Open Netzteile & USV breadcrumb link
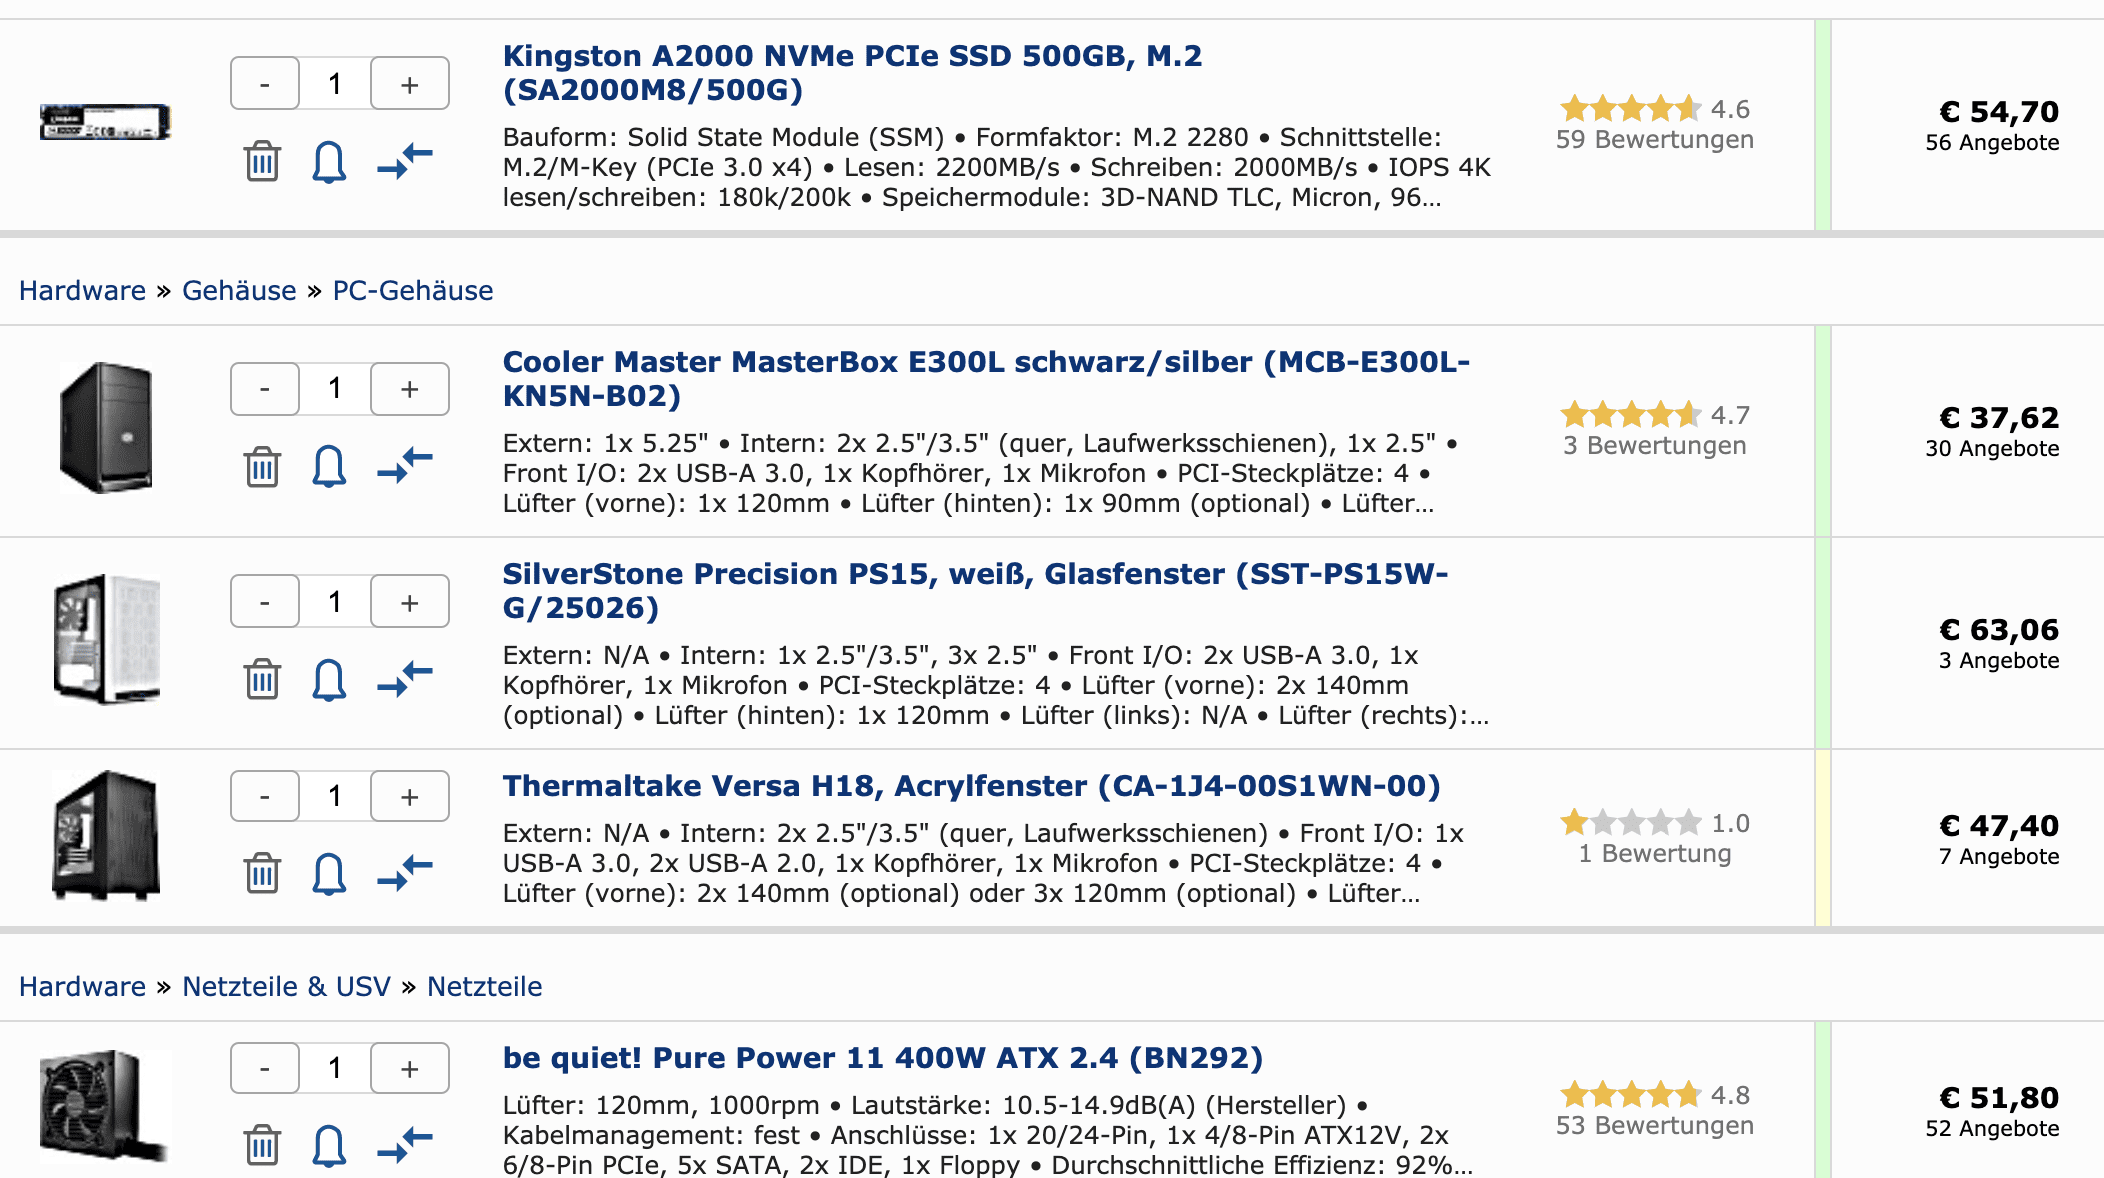The width and height of the screenshot is (2104, 1178). pos(286,986)
